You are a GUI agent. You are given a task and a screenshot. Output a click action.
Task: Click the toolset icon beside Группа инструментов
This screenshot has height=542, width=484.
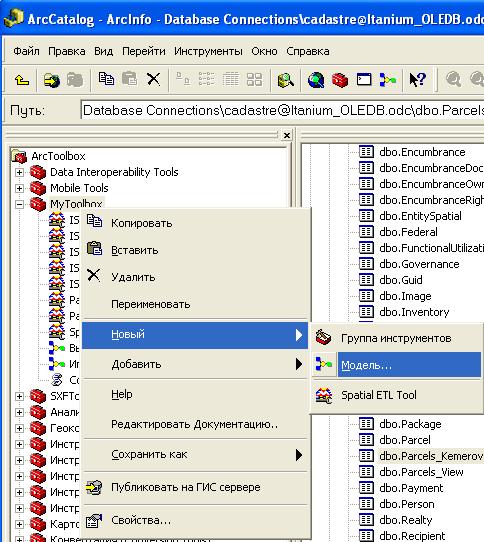[x=324, y=337]
